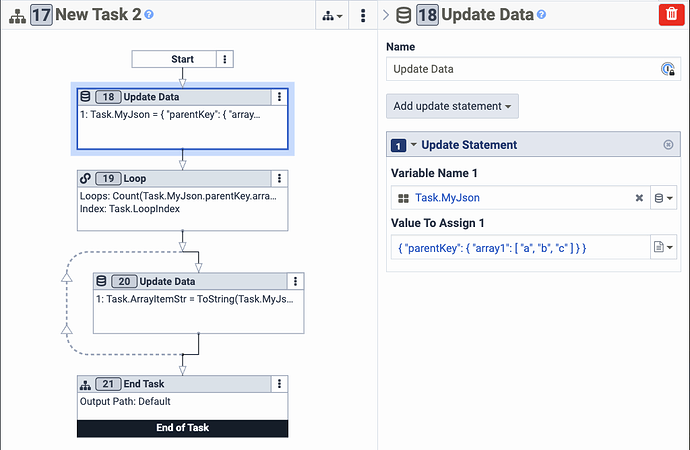Open the task hierarchy dropdown in the header
Screen dimensions: 690x450
tap(332, 16)
